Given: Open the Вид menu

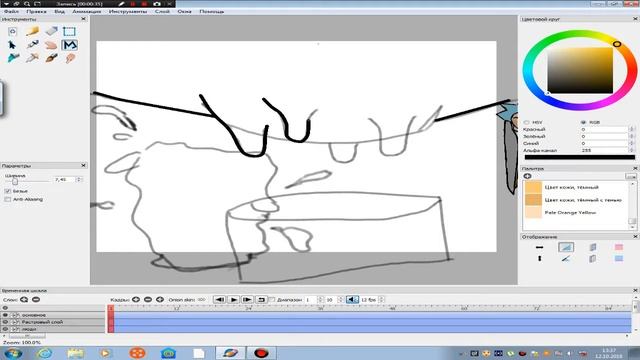Looking at the screenshot, I should point(60,11).
